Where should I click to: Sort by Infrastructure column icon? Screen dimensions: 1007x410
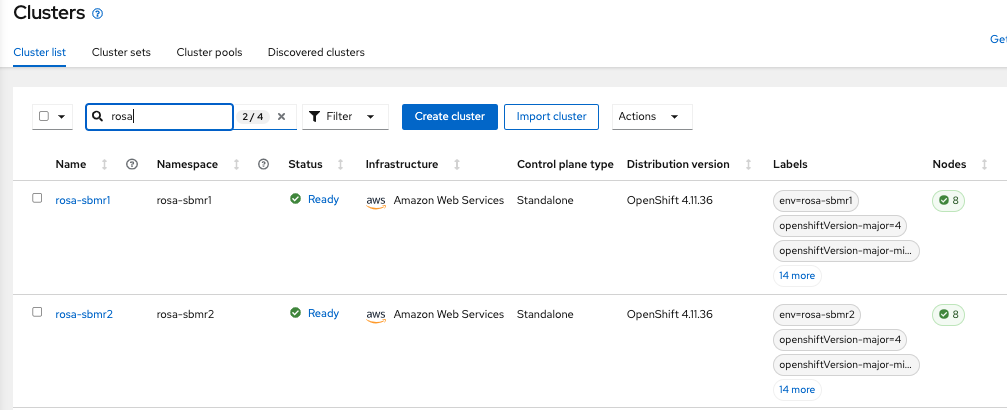click(457, 164)
